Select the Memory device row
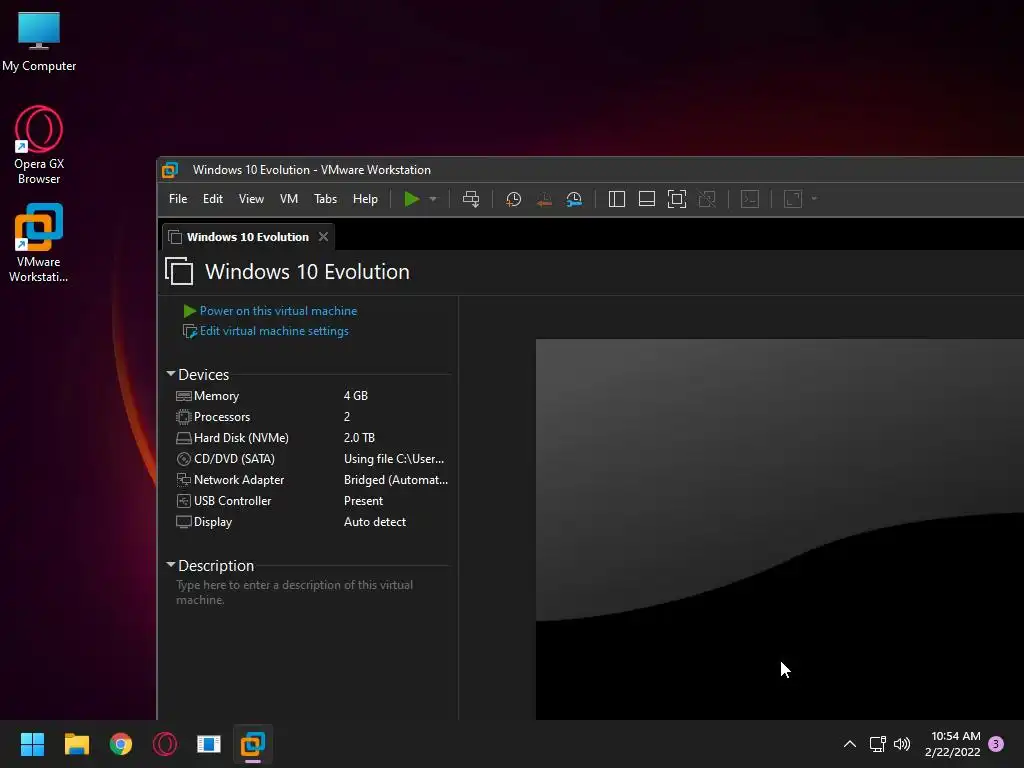The width and height of the screenshot is (1024, 768). 312,396
